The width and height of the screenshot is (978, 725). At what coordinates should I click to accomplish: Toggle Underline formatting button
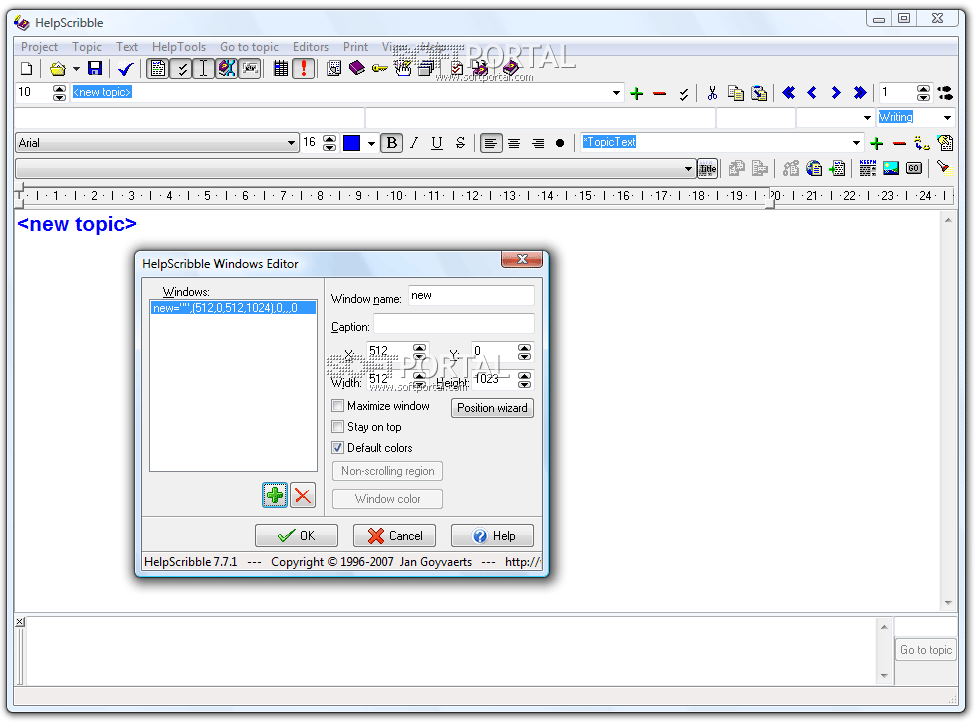[437, 143]
